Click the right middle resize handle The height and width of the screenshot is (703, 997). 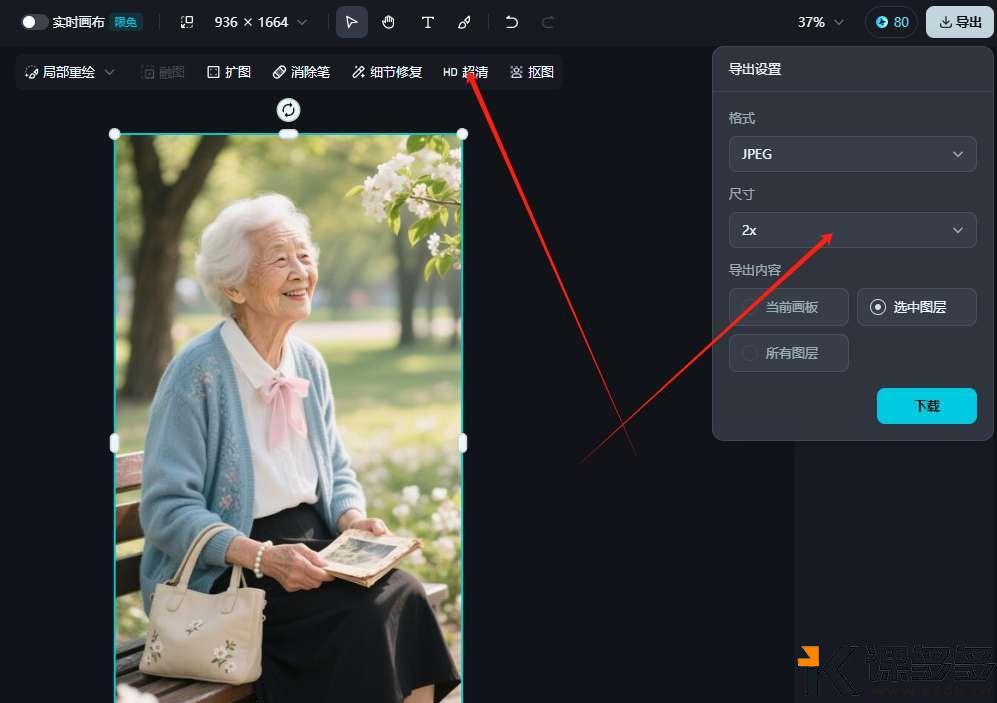462,443
